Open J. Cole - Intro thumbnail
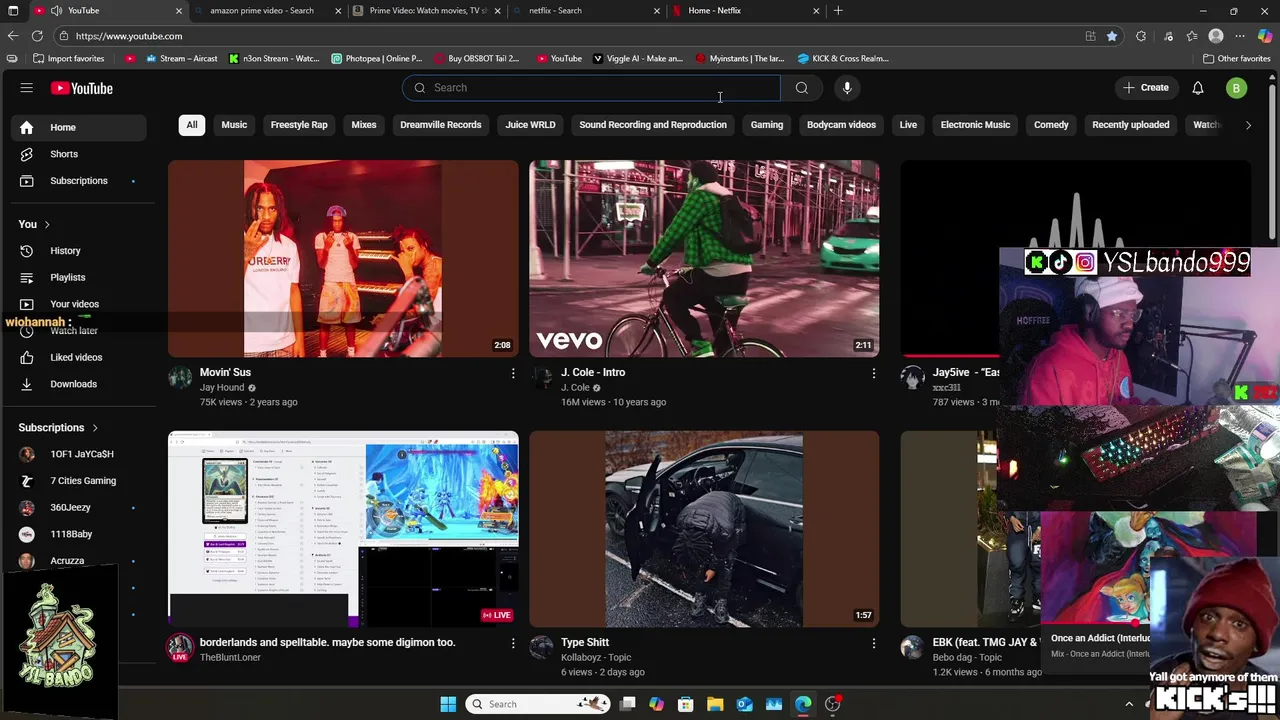 point(704,259)
